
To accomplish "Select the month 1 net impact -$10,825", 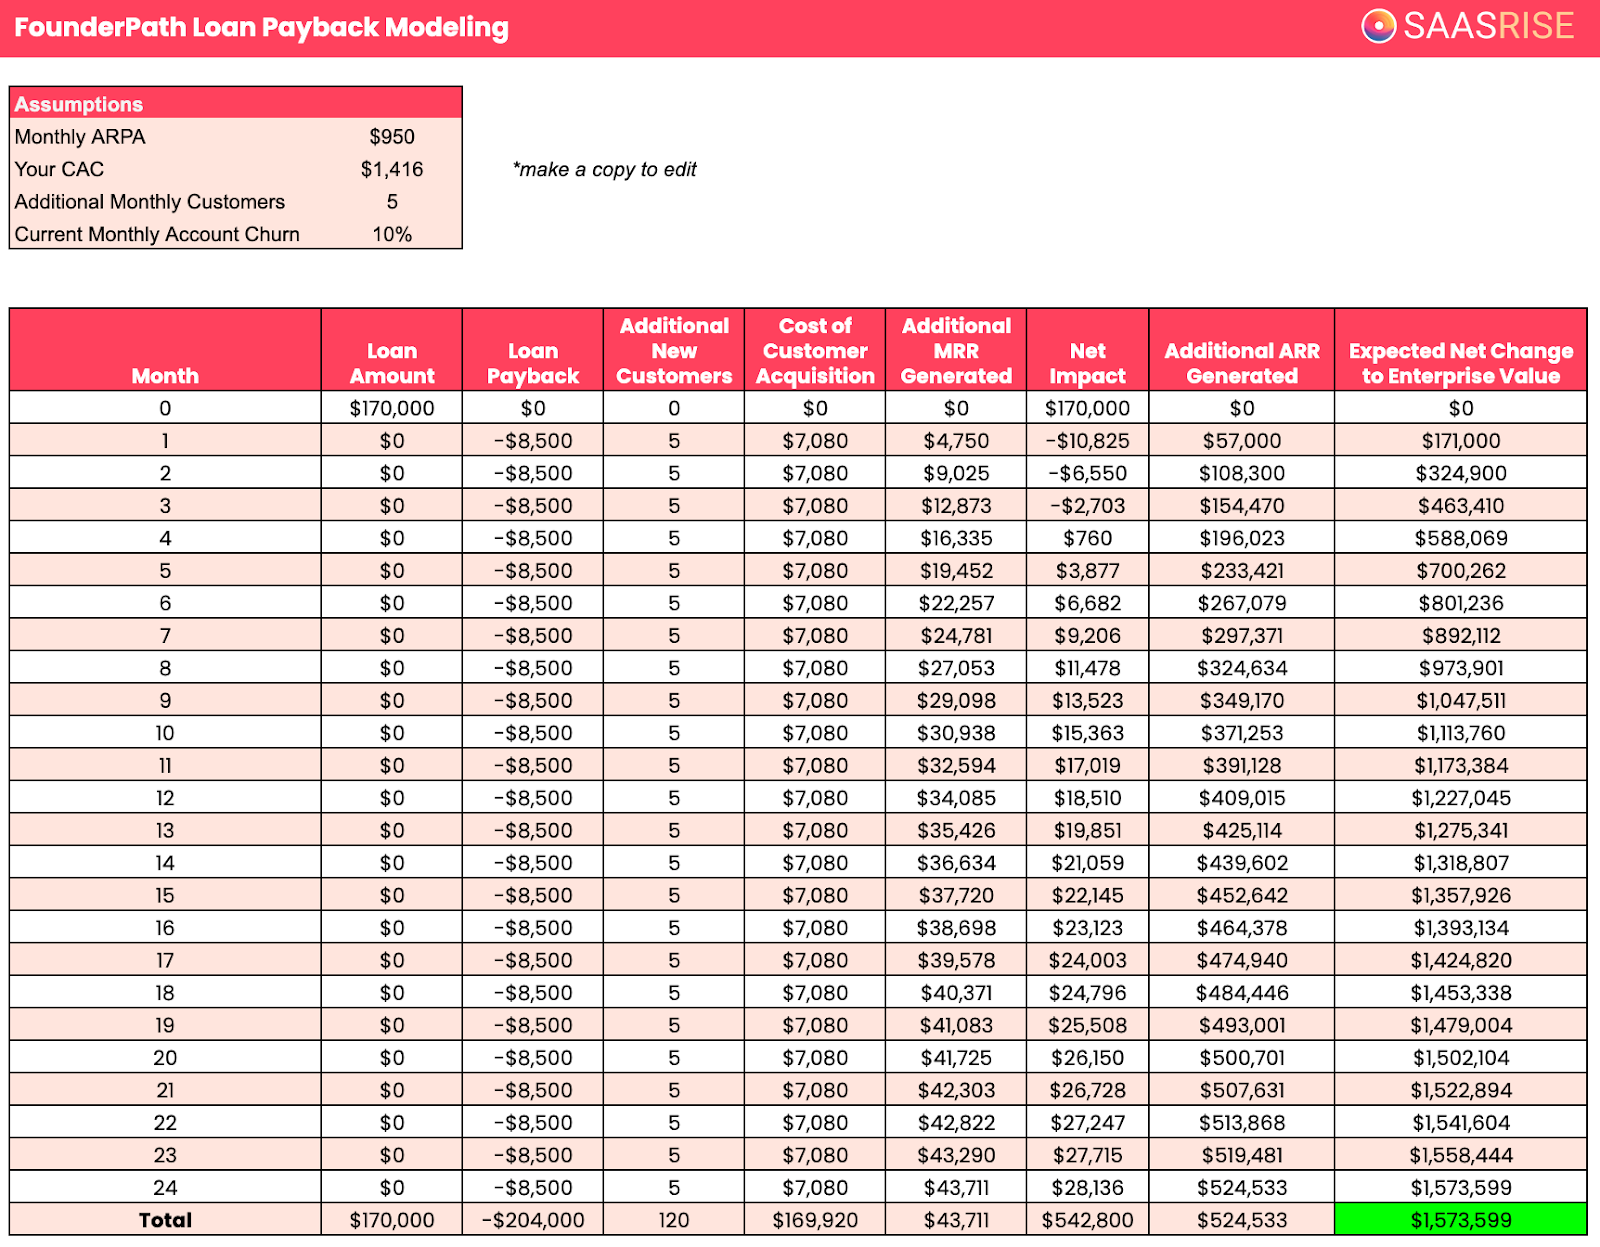I will [1088, 440].
